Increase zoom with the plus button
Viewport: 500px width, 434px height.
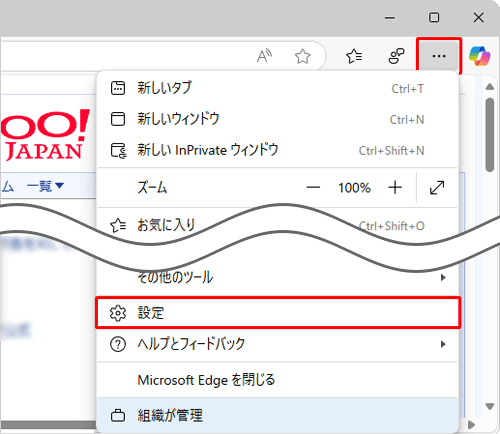tap(395, 188)
